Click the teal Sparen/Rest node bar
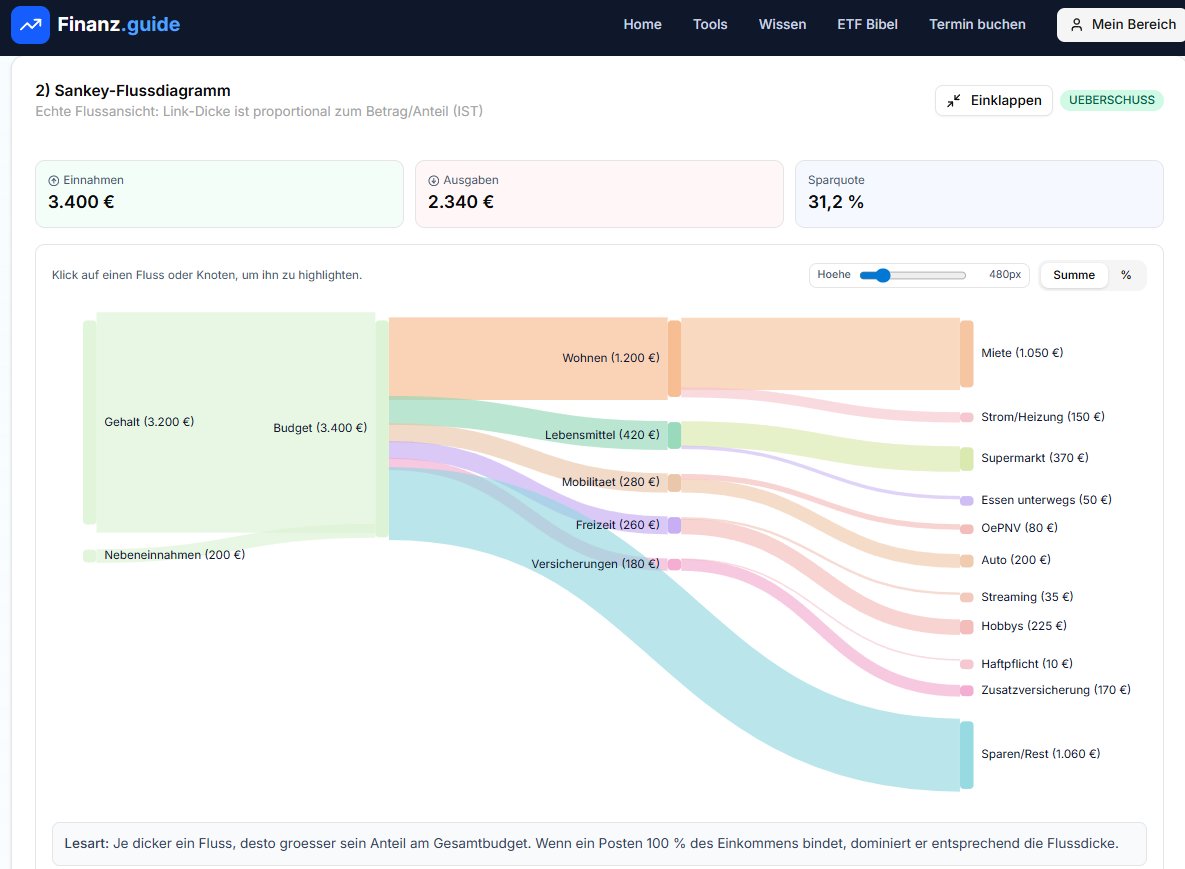The width and height of the screenshot is (1185, 869). (x=967, y=755)
